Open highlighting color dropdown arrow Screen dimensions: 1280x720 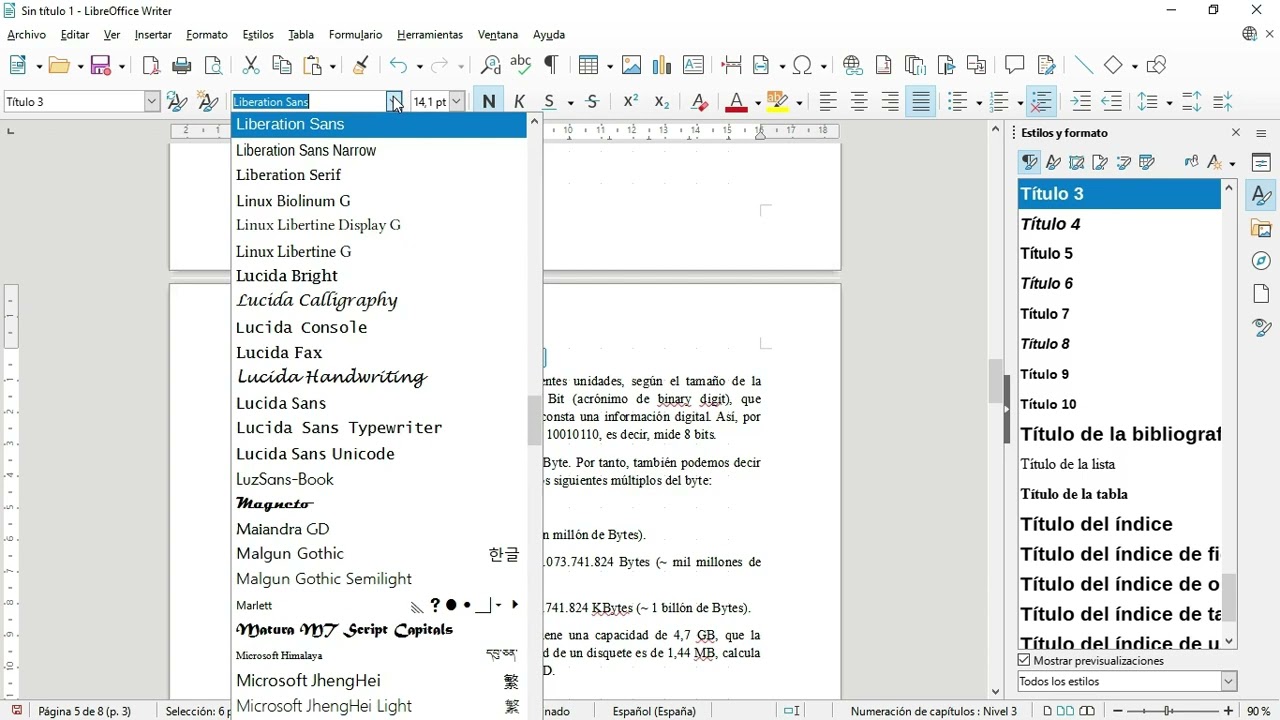pos(799,102)
